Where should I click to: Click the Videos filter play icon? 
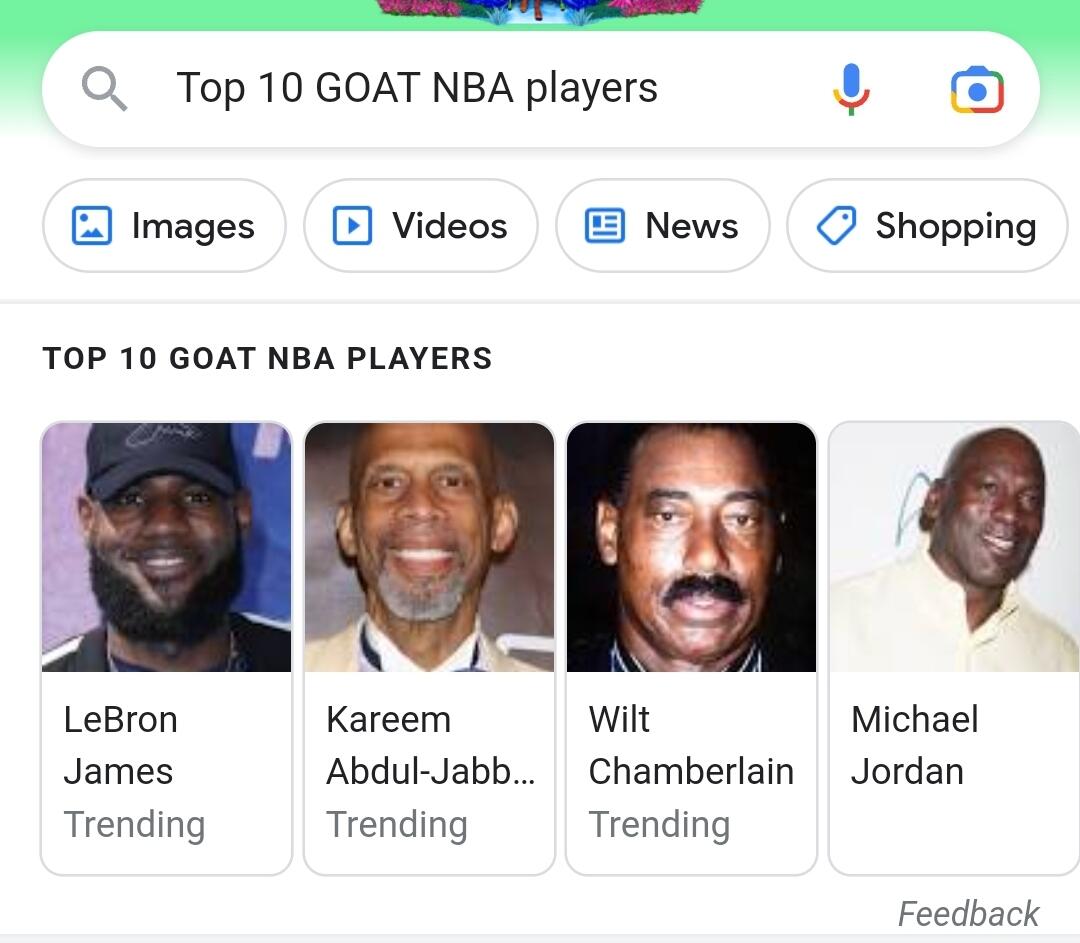point(352,226)
